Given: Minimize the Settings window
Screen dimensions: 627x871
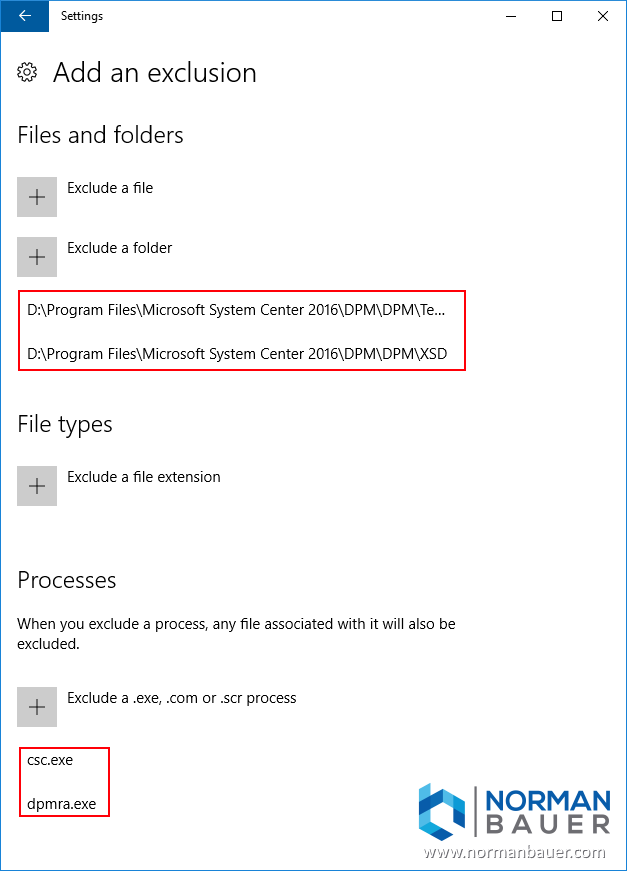Looking at the screenshot, I should (511, 16).
